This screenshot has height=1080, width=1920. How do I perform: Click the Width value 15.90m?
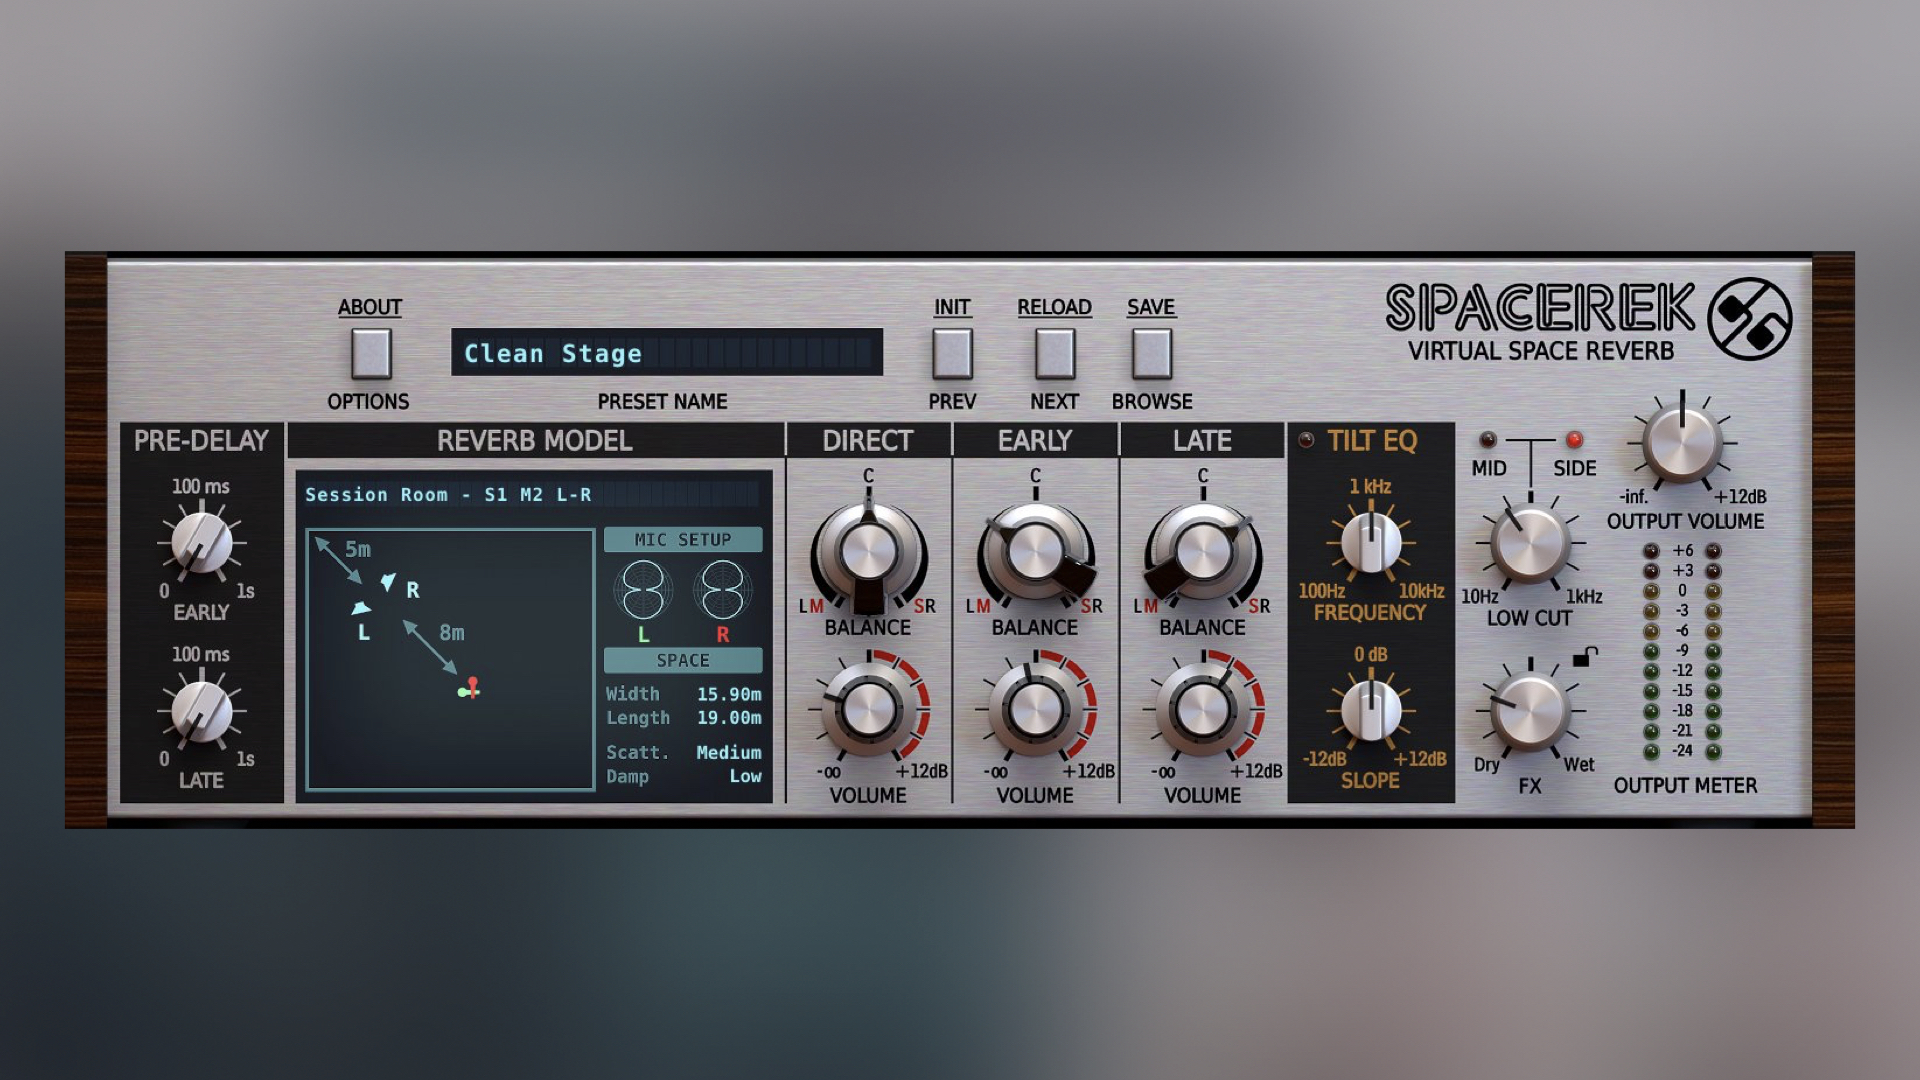click(729, 694)
